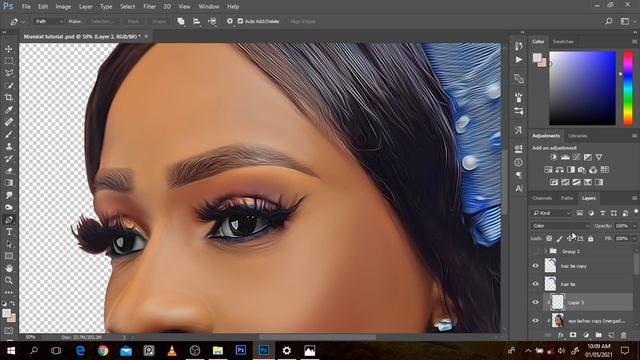640x360 pixels.
Task: Select the Eraser tool
Action: coord(9,171)
